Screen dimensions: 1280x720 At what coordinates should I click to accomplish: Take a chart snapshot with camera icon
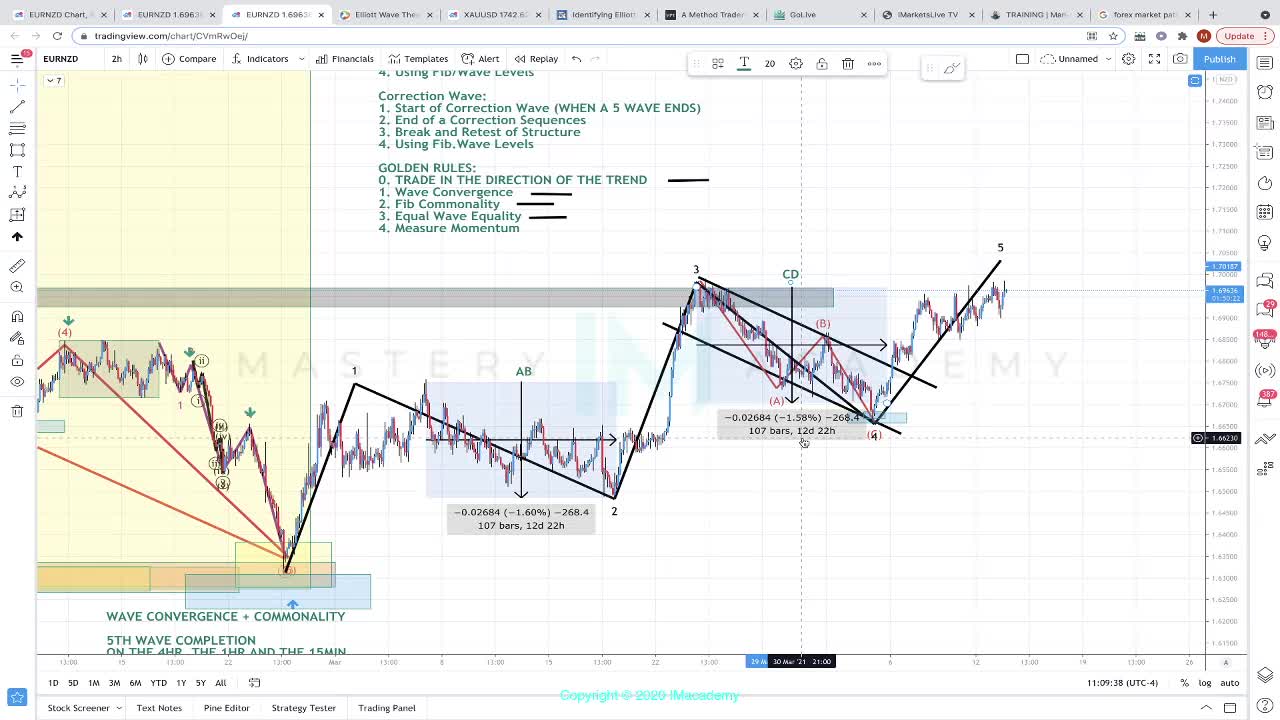pos(1180,59)
